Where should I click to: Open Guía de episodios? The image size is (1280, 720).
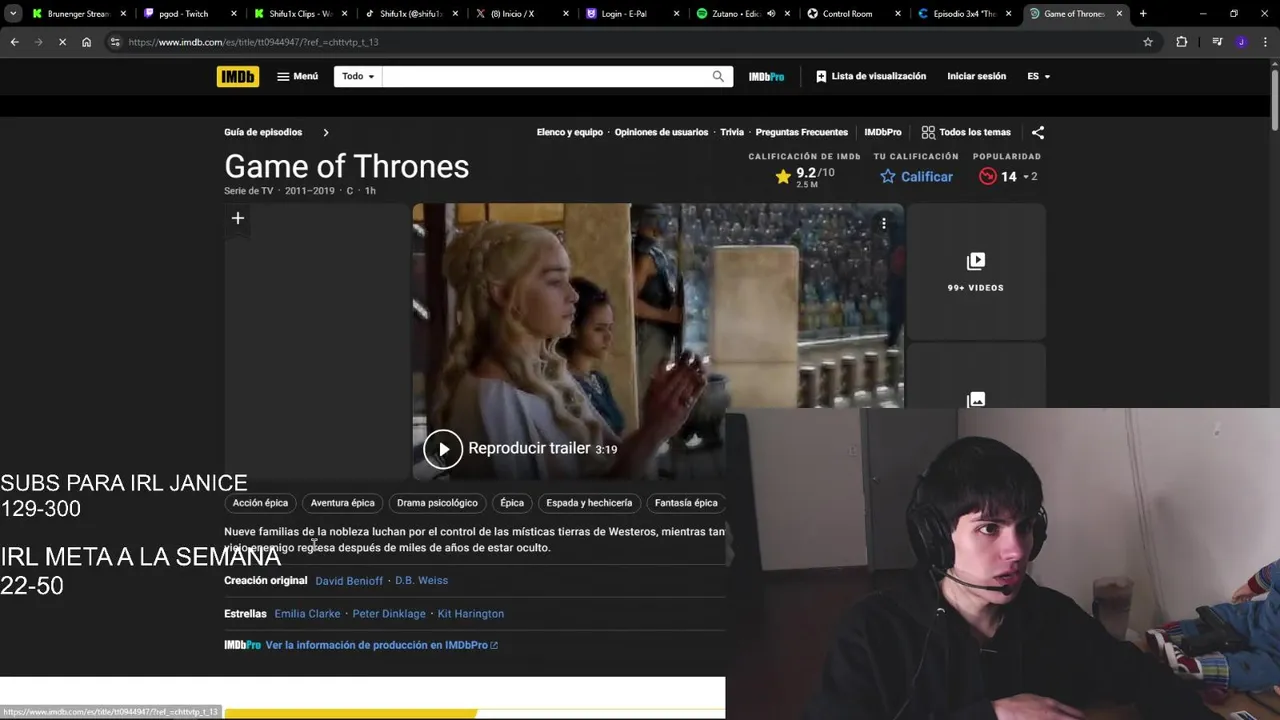pyautogui.click(x=263, y=132)
